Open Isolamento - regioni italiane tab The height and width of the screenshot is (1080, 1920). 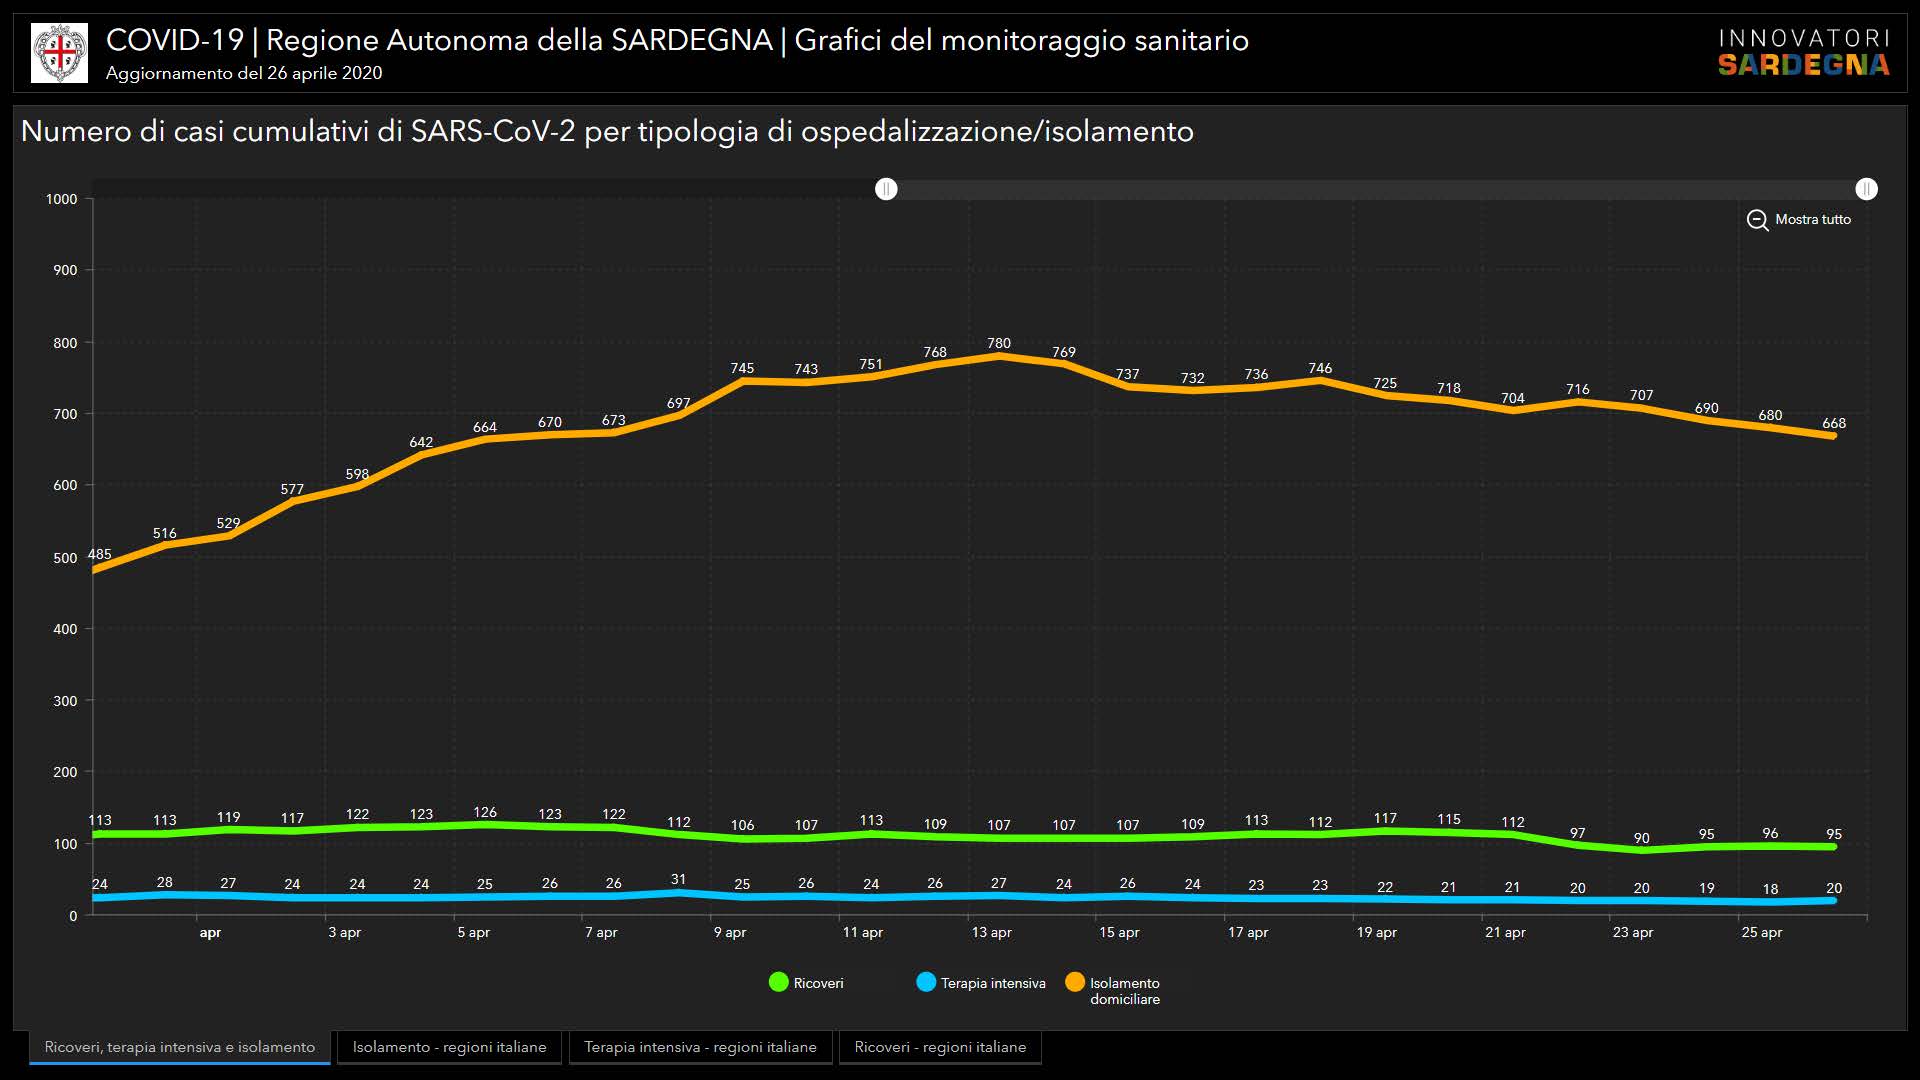tap(449, 1047)
